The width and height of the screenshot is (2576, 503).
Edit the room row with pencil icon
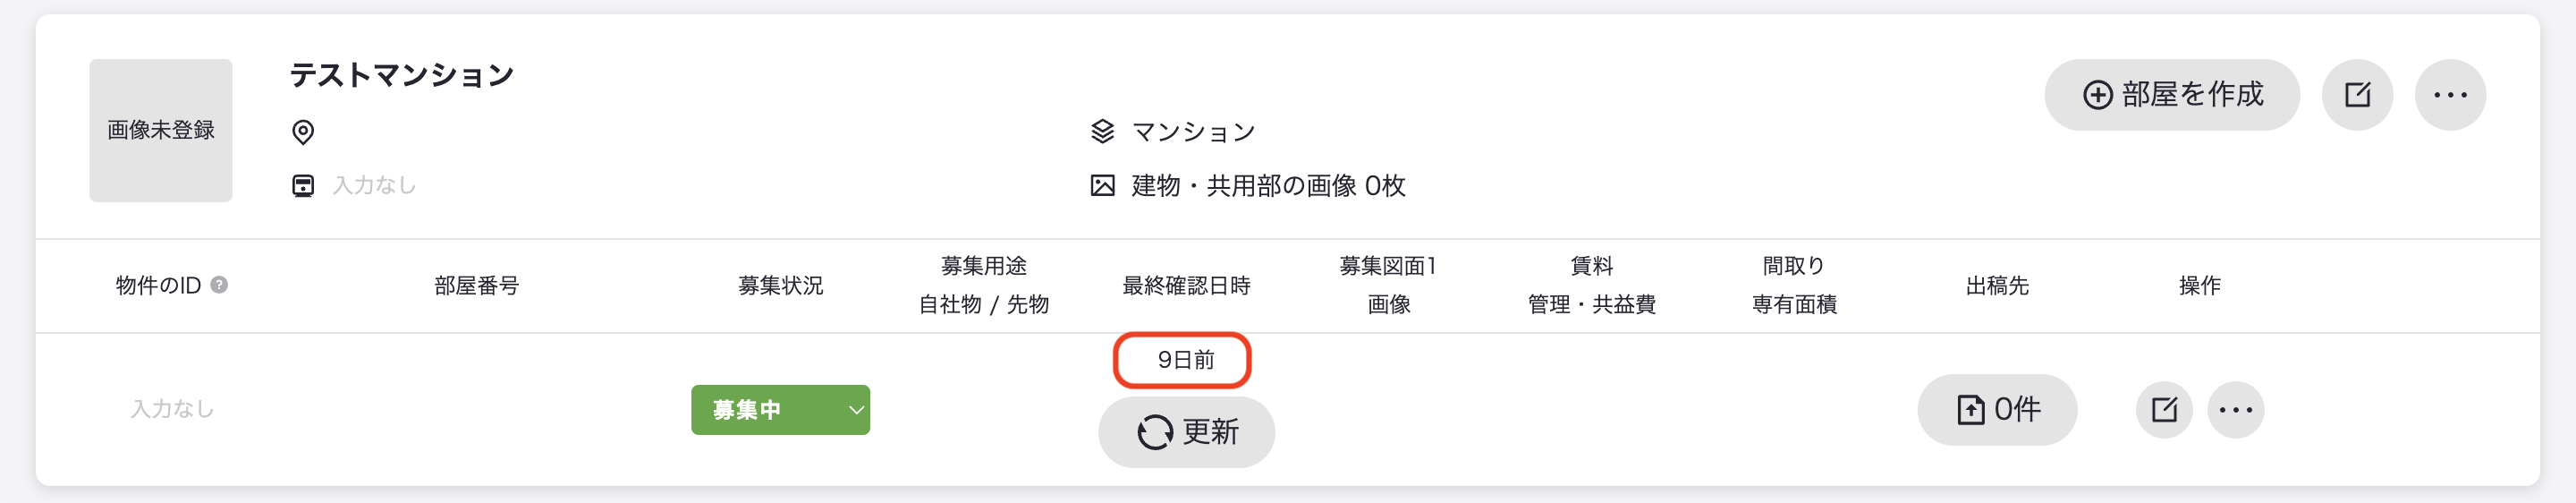[x=2164, y=410]
